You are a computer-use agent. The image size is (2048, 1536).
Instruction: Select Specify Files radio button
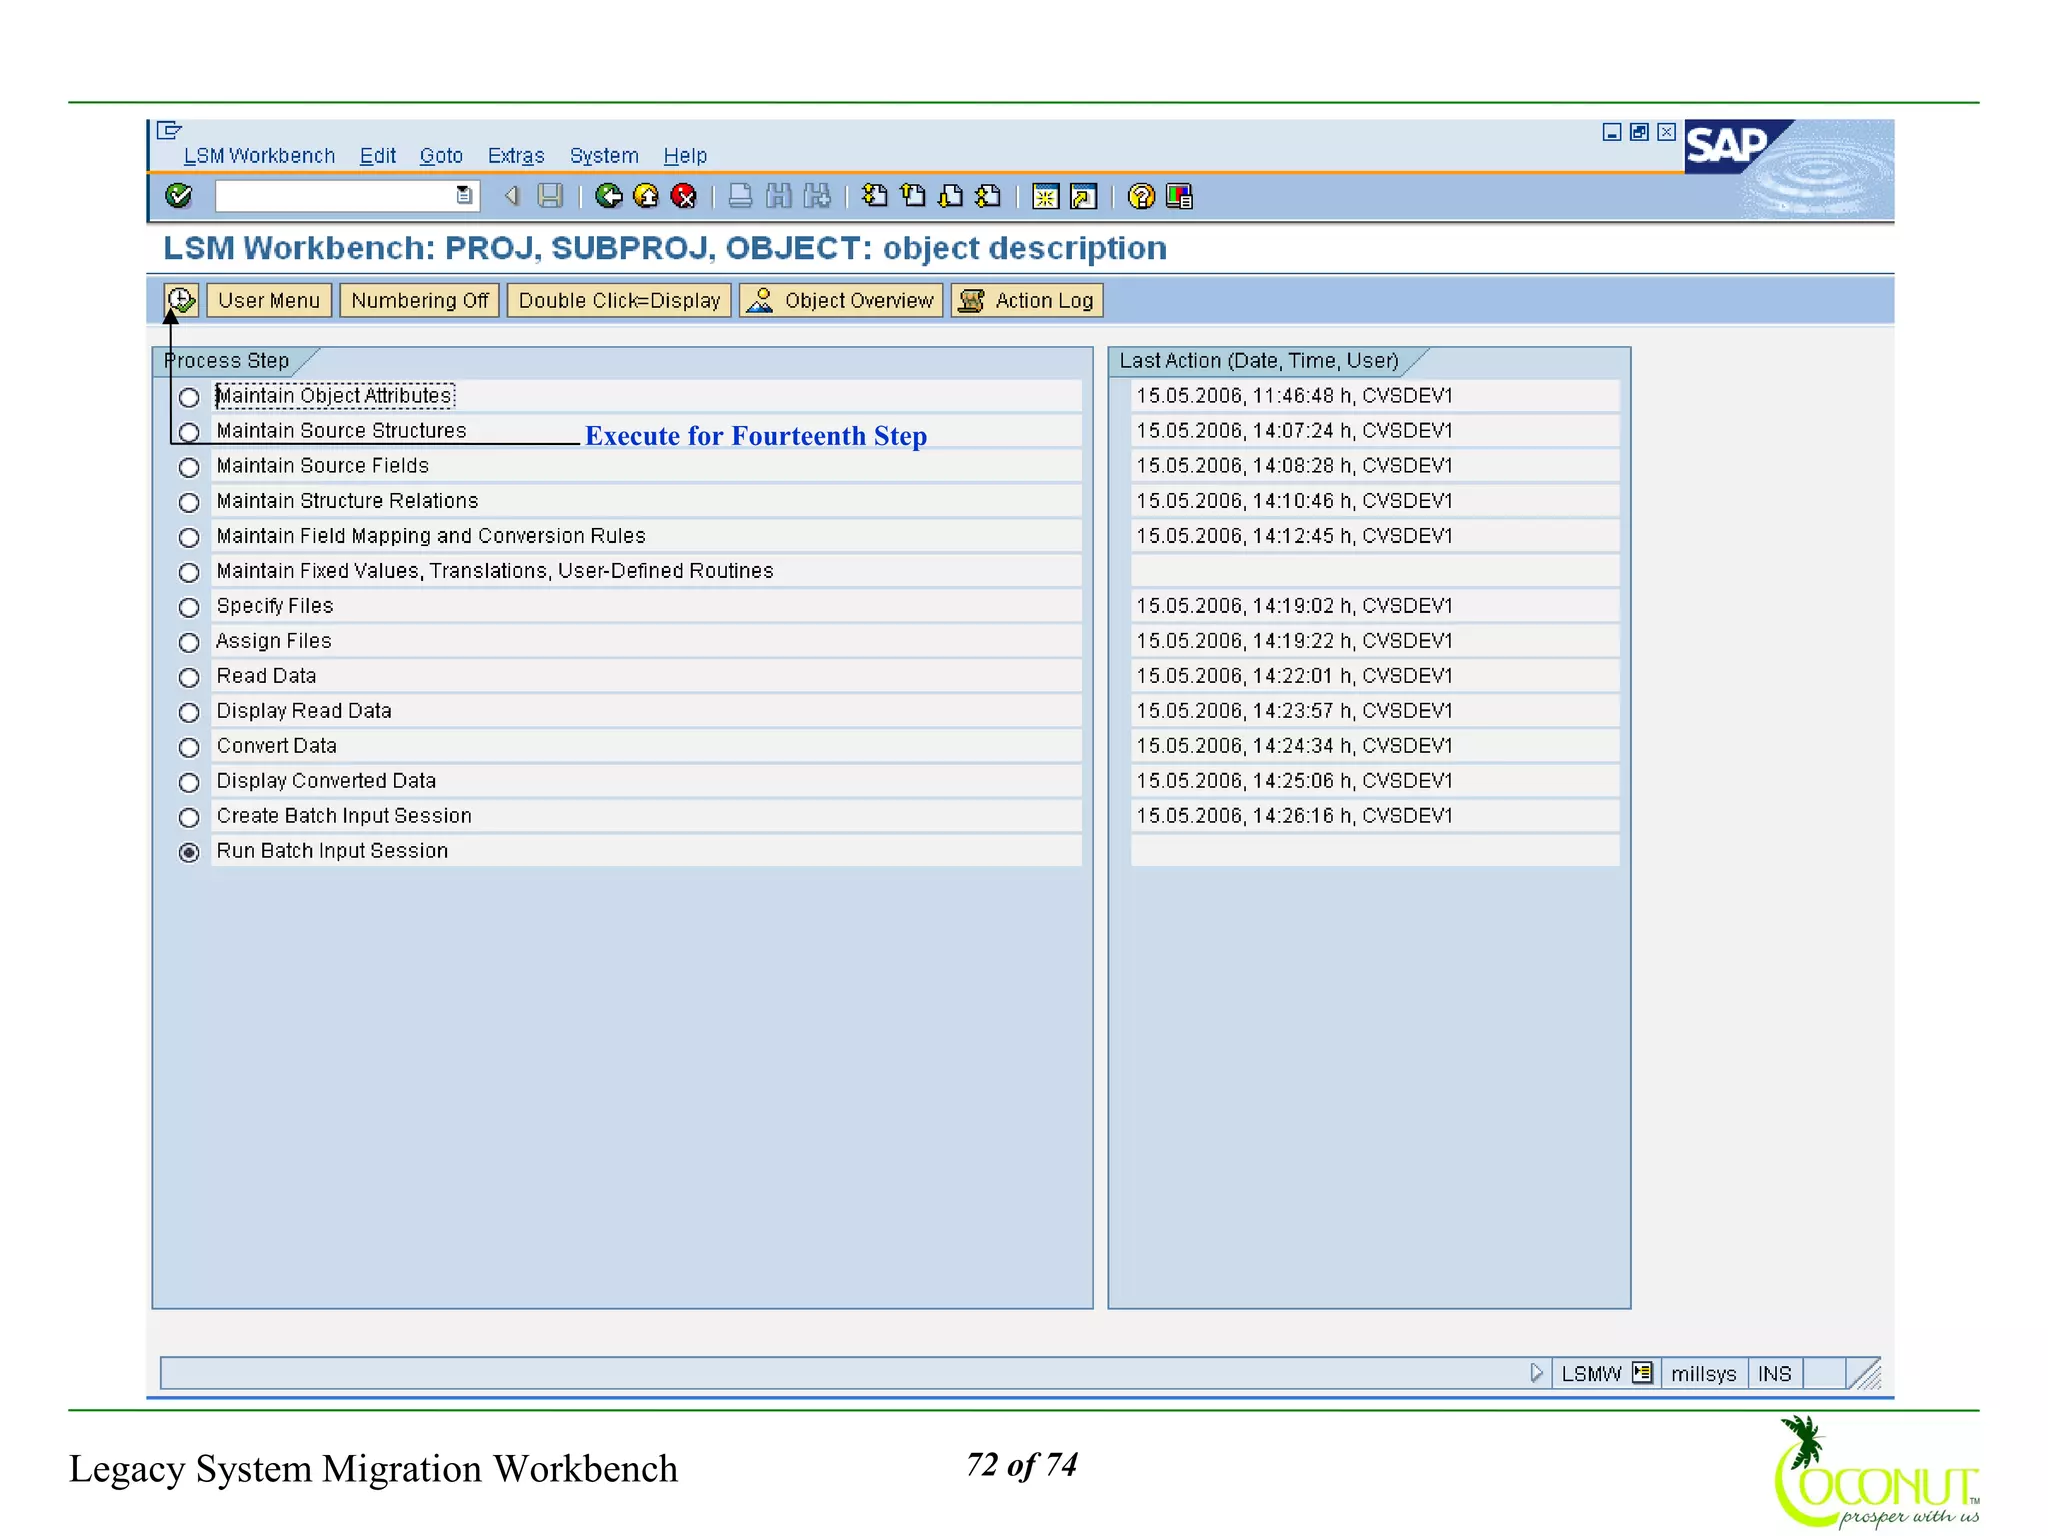189,607
